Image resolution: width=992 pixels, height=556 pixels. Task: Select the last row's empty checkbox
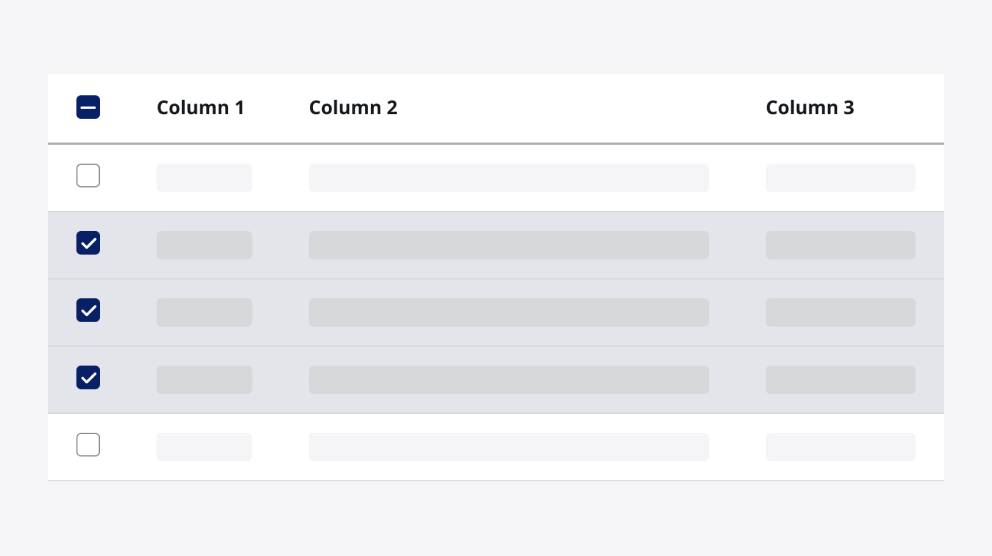(x=88, y=445)
